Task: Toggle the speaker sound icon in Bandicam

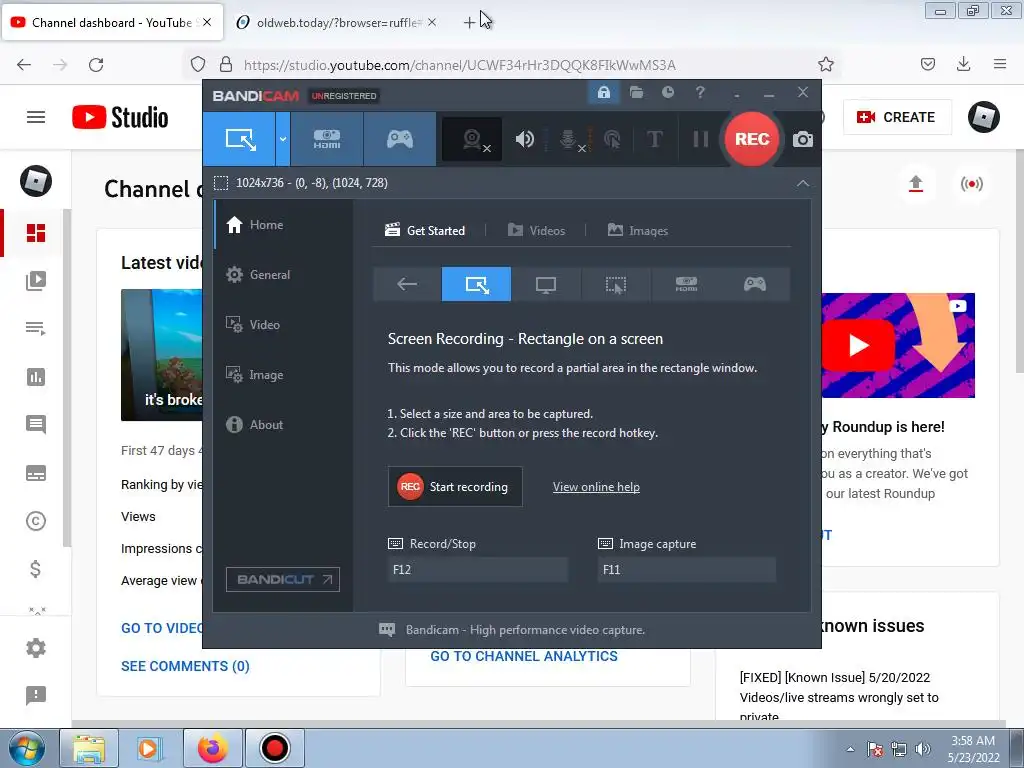Action: [x=524, y=139]
